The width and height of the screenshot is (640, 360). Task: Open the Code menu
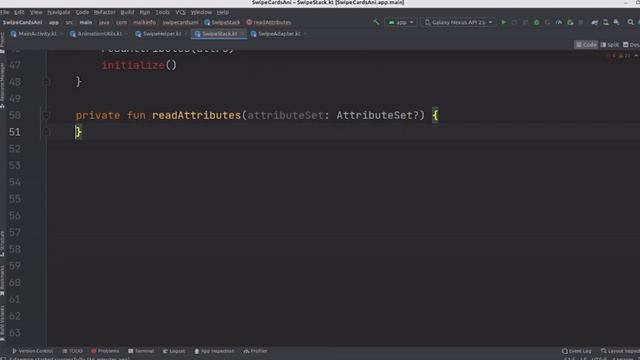pyautogui.click(x=82, y=12)
